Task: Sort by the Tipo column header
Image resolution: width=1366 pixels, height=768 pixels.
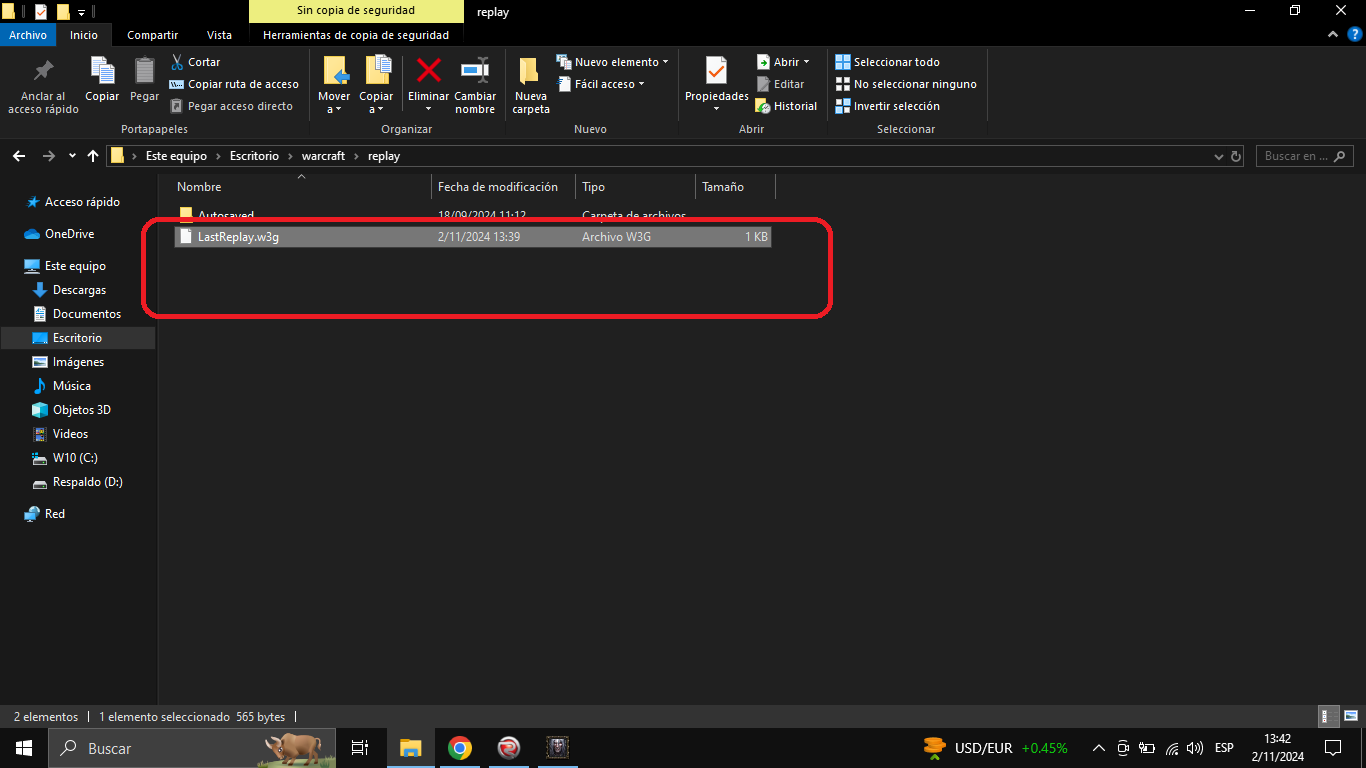Action: 636,187
